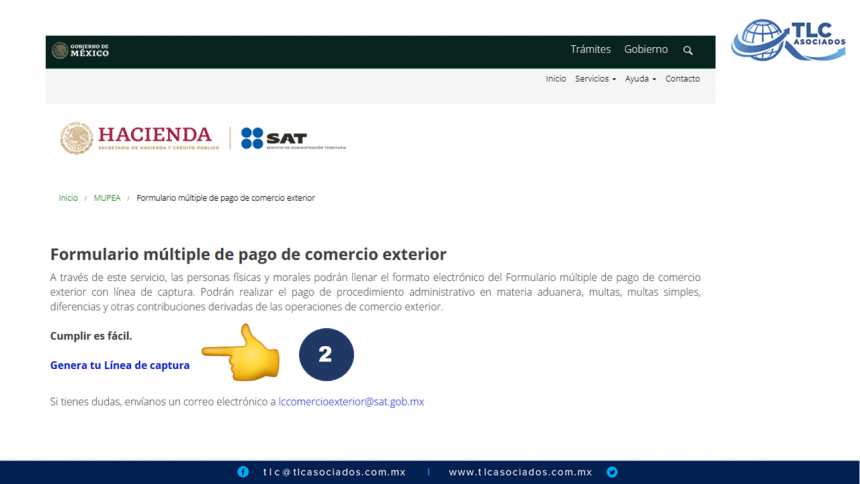Click the MUPEA breadcrumb link
Screen dimensions: 860x484
(107, 198)
